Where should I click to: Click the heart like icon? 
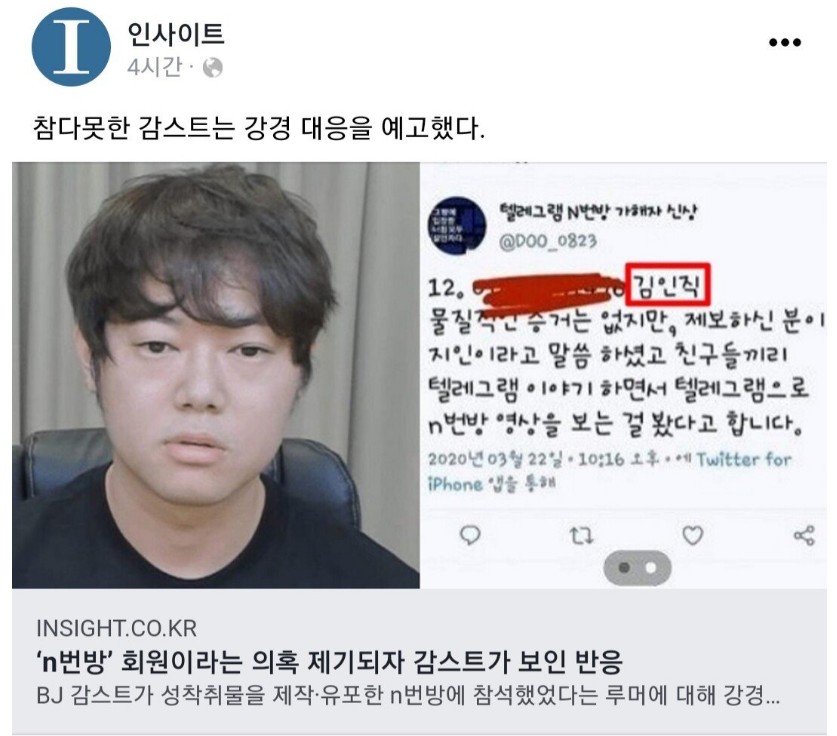pos(692,535)
